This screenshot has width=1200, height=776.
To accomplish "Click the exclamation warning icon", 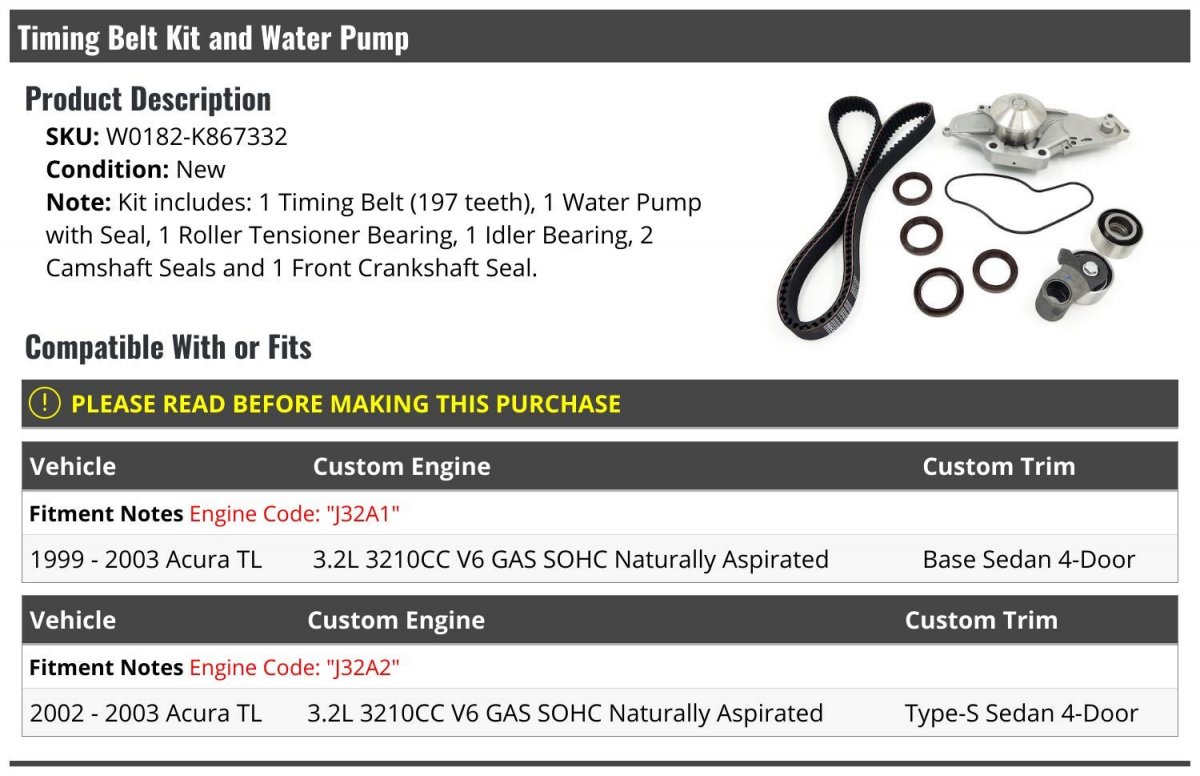I will pos(45,404).
